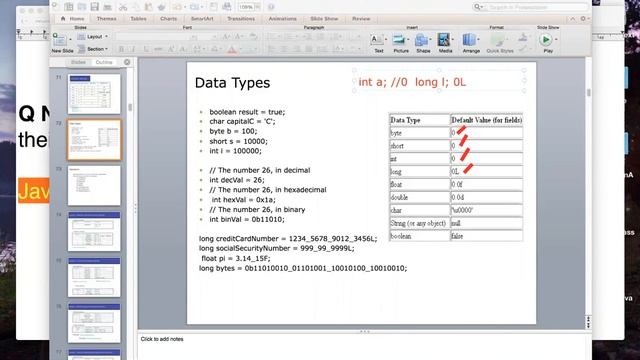Close the slides pane with the X
The height and width of the screenshot is (360, 640).
[x=127, y=62]
